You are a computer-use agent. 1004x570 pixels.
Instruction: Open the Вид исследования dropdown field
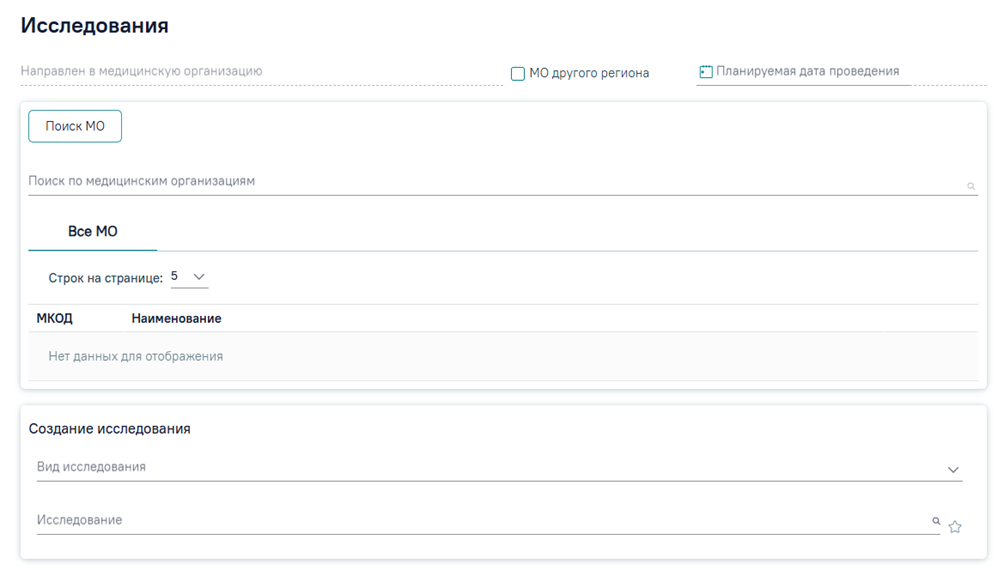pos(499,468)
